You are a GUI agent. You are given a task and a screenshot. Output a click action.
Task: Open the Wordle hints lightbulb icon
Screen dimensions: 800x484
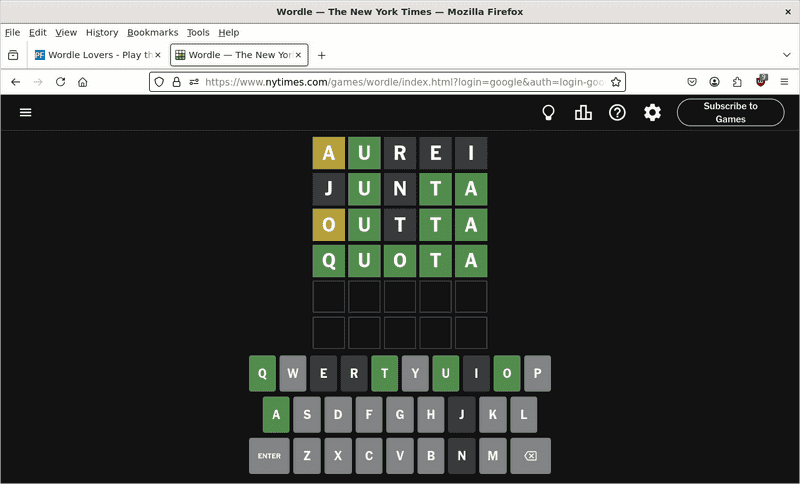pyautogui.click(x=548, y=113)
